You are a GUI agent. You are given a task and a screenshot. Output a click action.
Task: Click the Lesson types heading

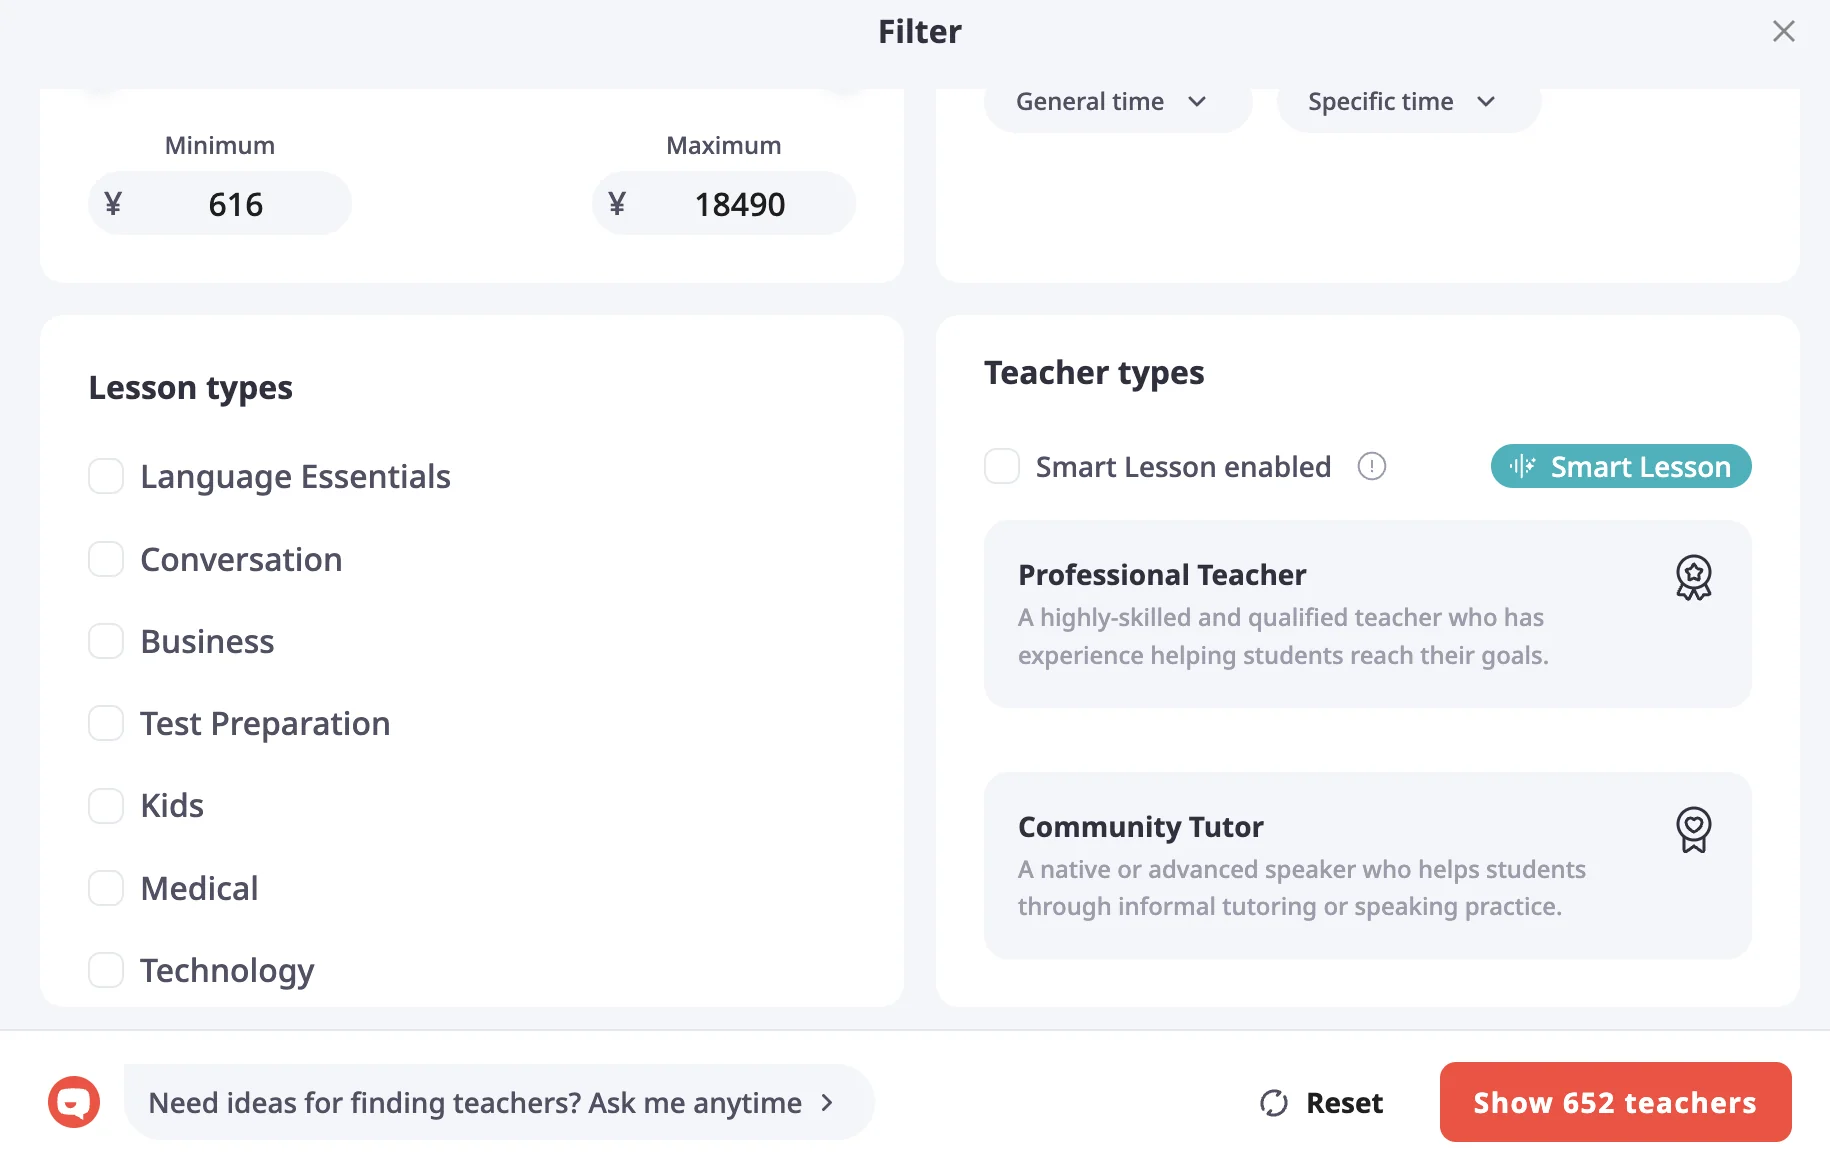pyautogui.click(x=190, y=388)
